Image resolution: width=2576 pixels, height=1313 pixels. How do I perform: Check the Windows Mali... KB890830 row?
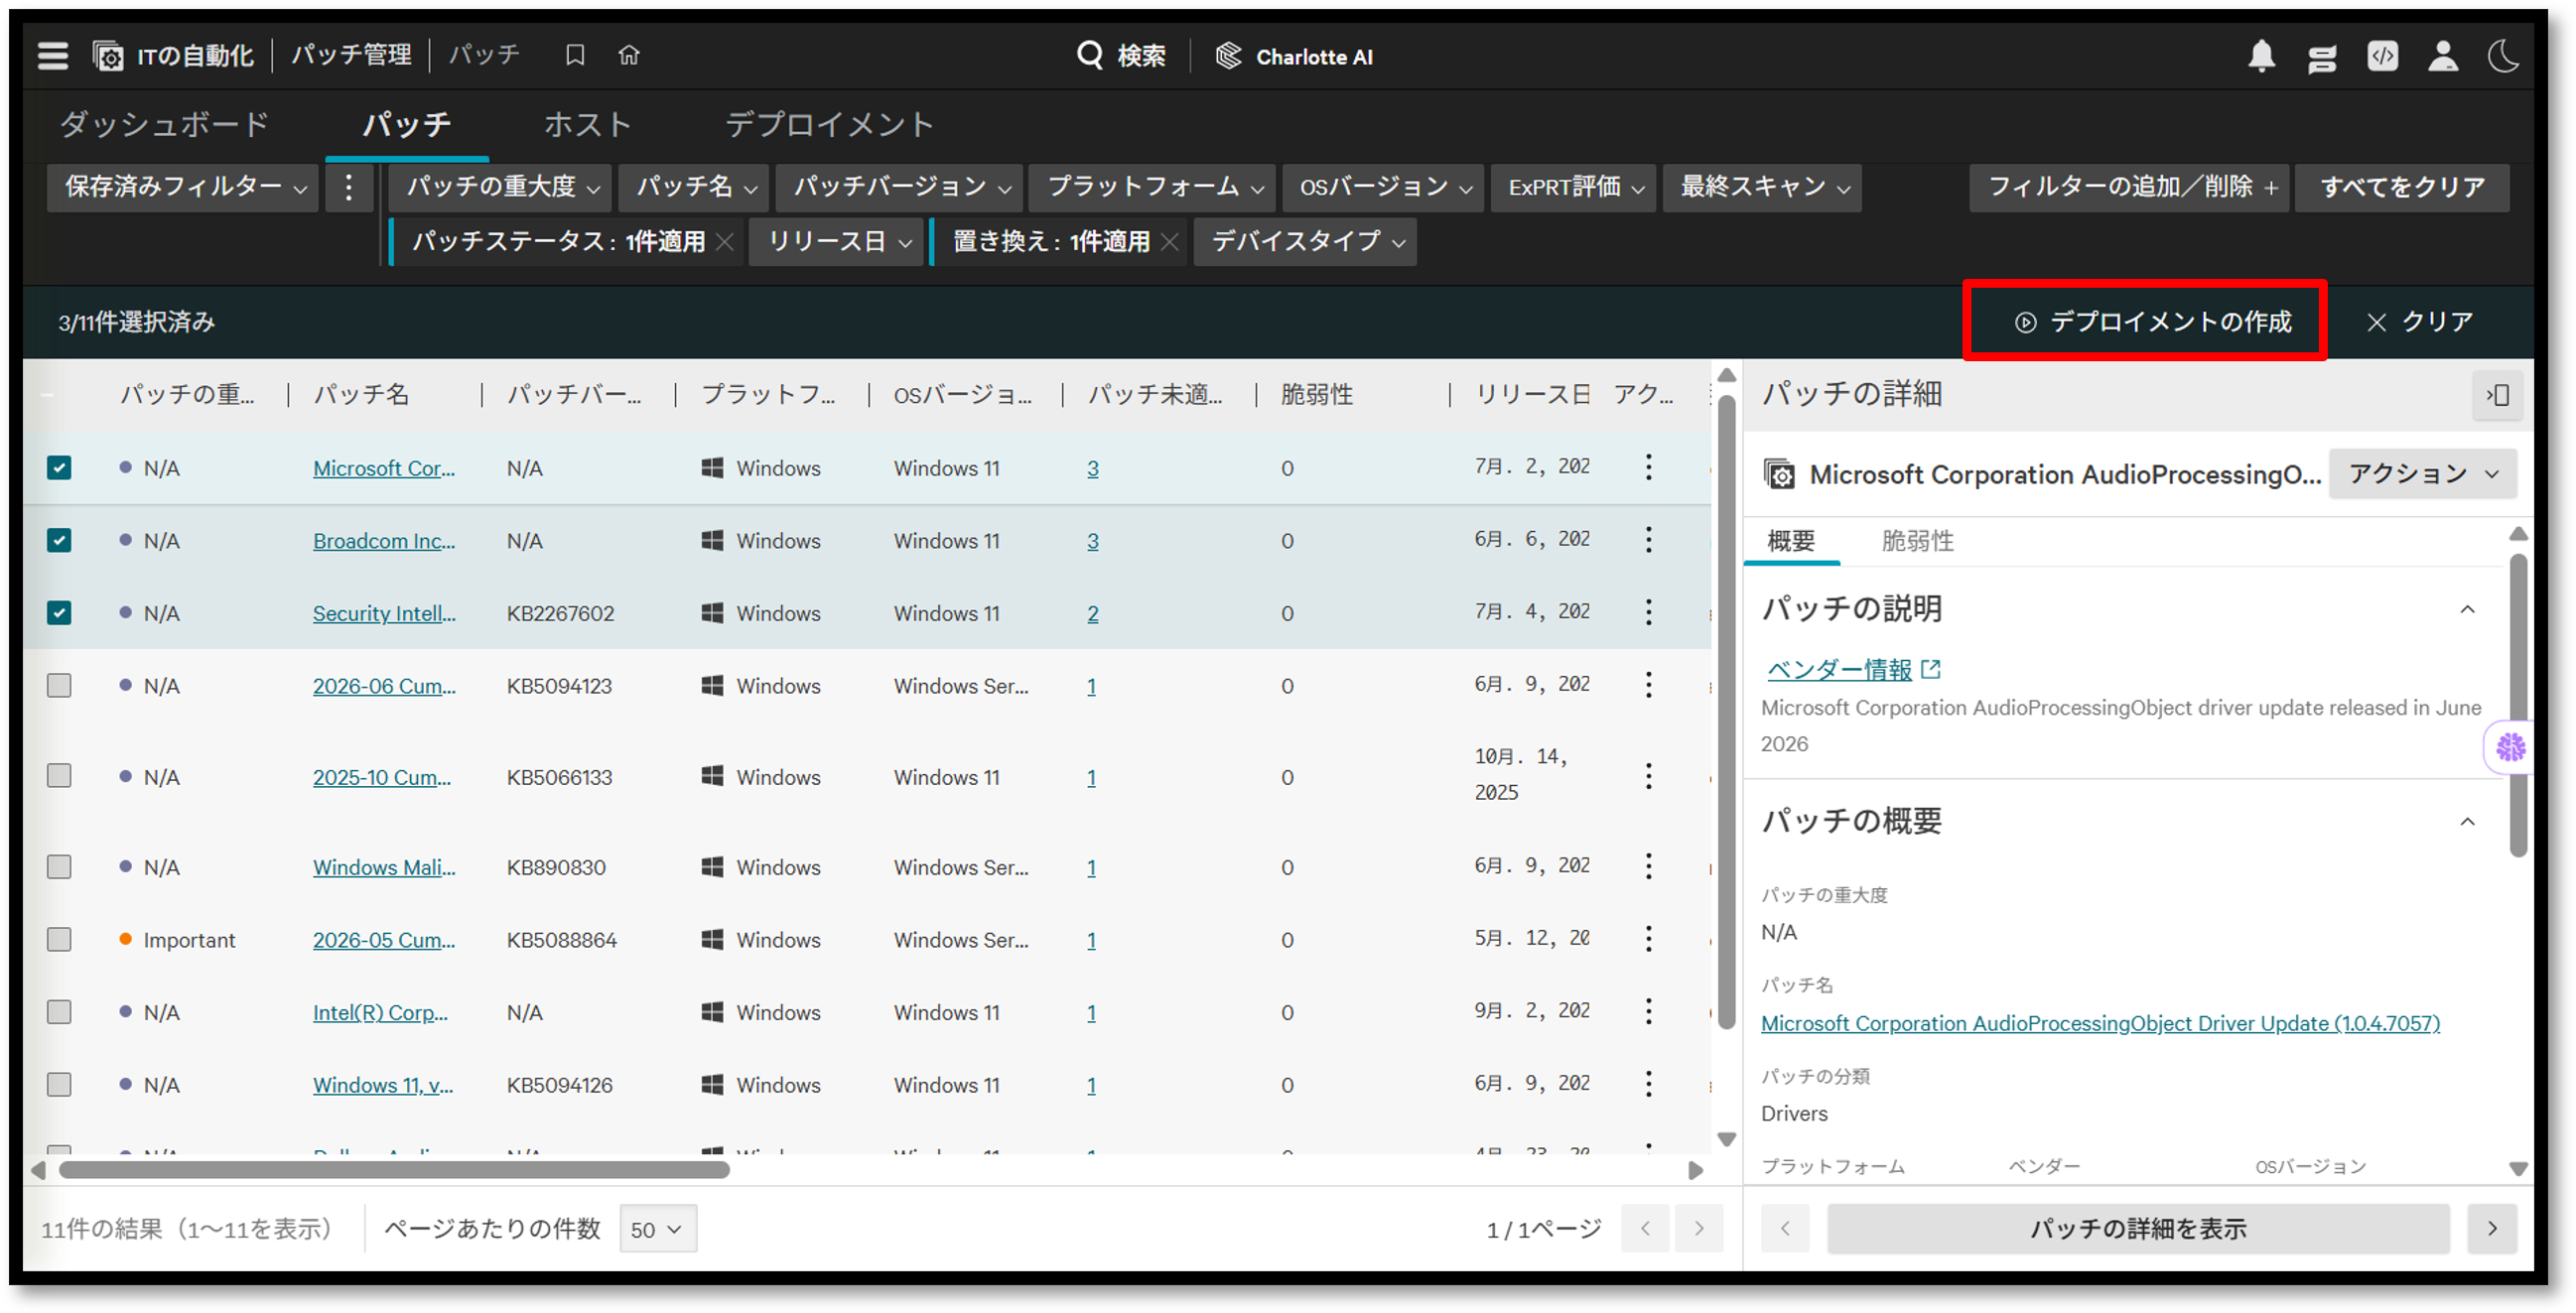point(59,866)
